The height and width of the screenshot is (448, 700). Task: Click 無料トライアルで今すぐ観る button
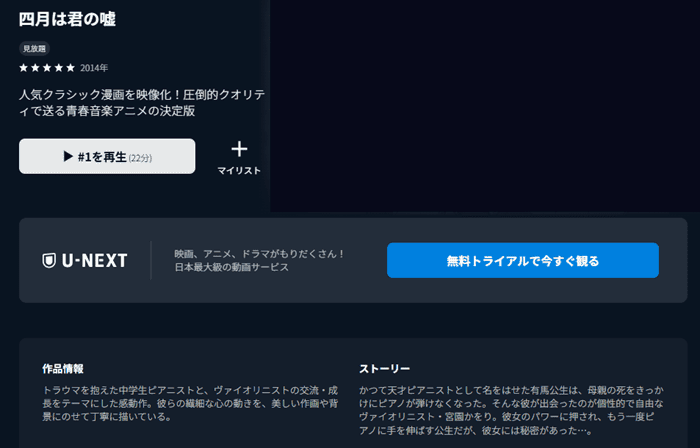(x=523, y=261)
